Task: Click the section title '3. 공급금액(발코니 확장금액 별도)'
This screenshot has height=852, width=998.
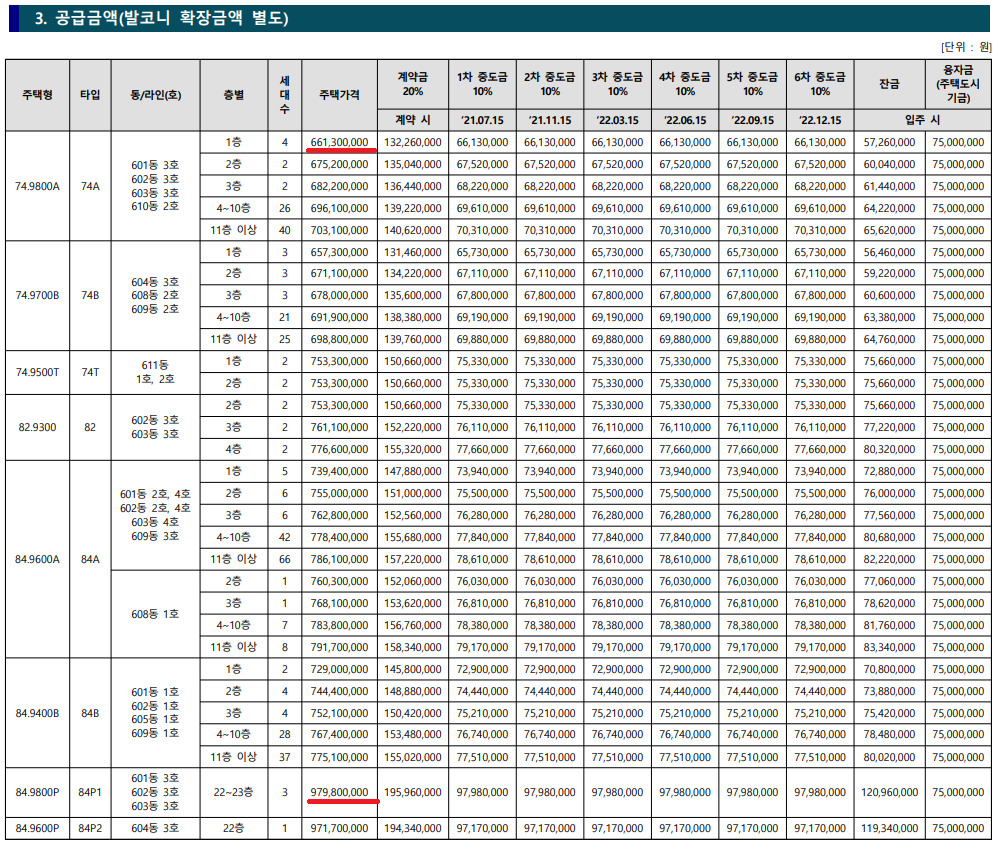Action: (161, 18)
